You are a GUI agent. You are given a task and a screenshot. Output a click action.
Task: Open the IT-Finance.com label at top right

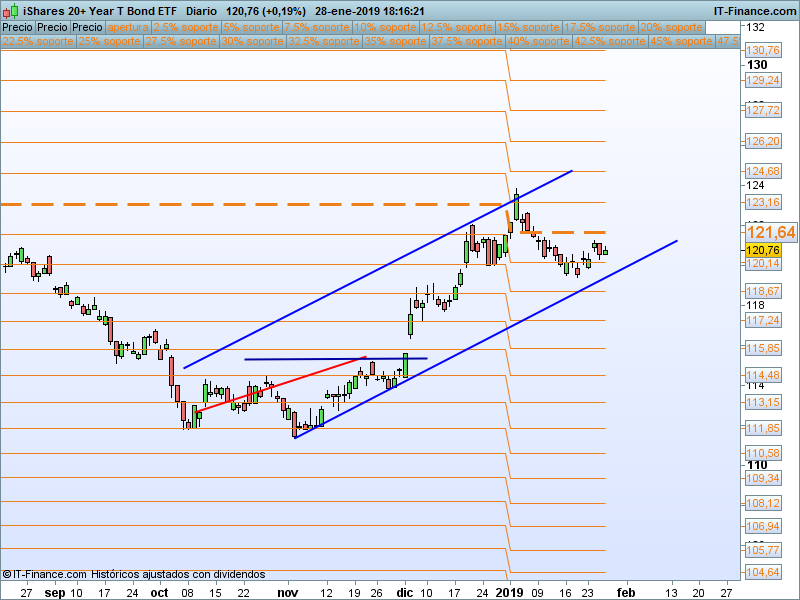[755, 11]
